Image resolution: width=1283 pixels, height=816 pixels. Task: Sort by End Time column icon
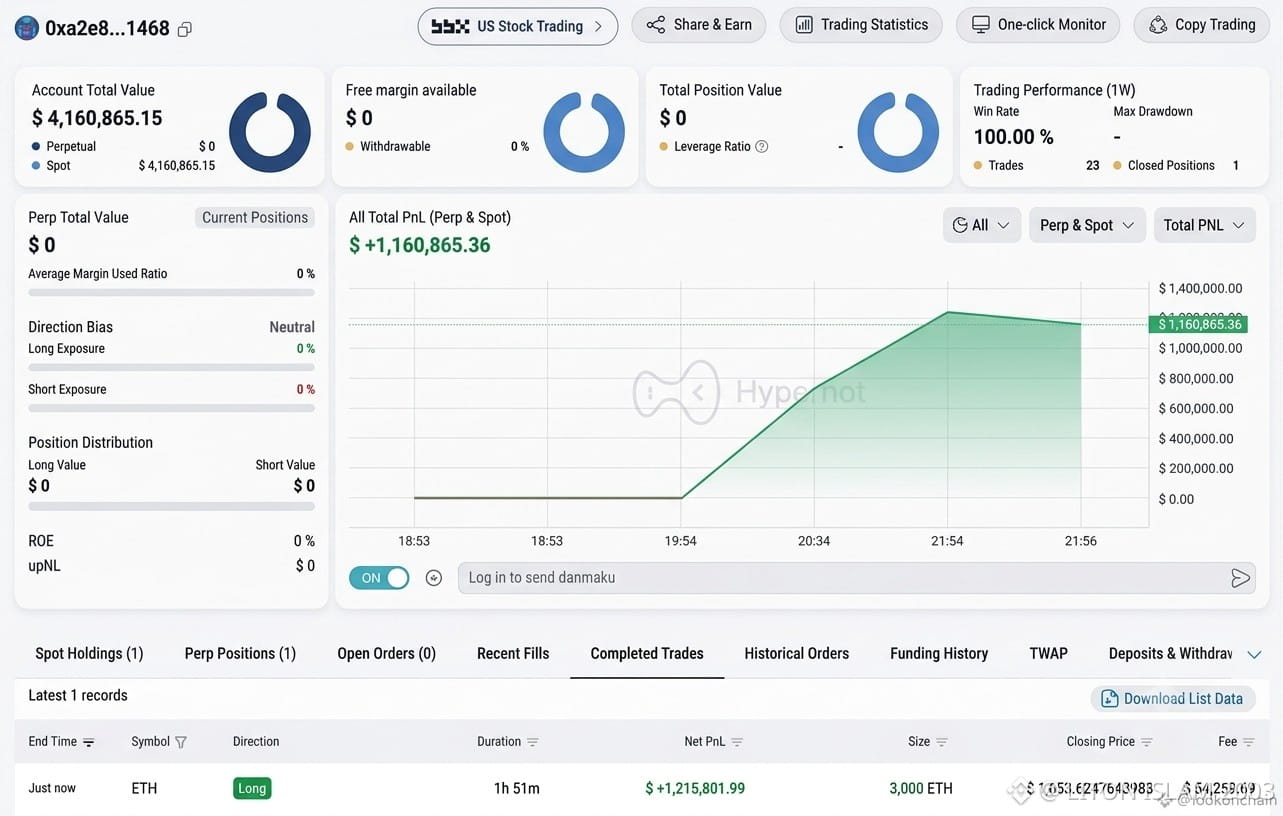[89, 742]
